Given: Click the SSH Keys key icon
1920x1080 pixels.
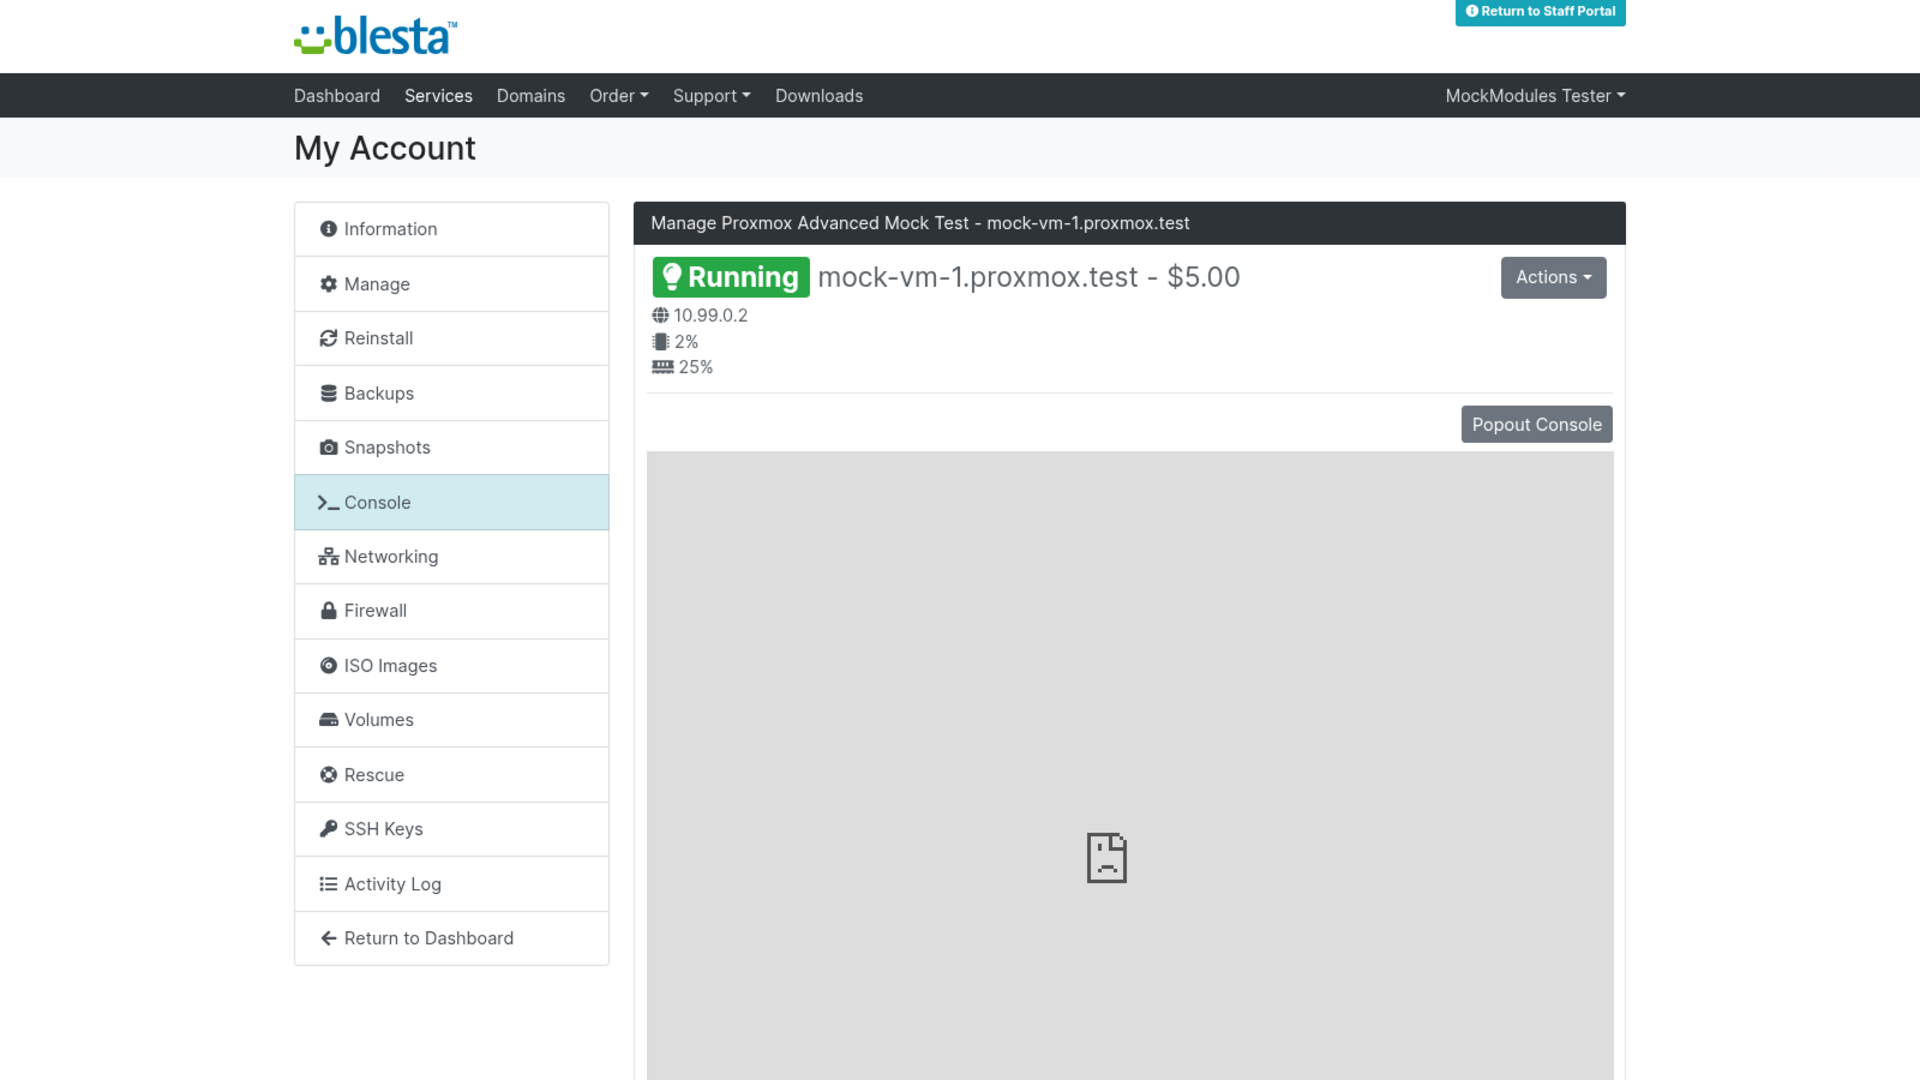Looking at the screenshot, I should point(328,829).
